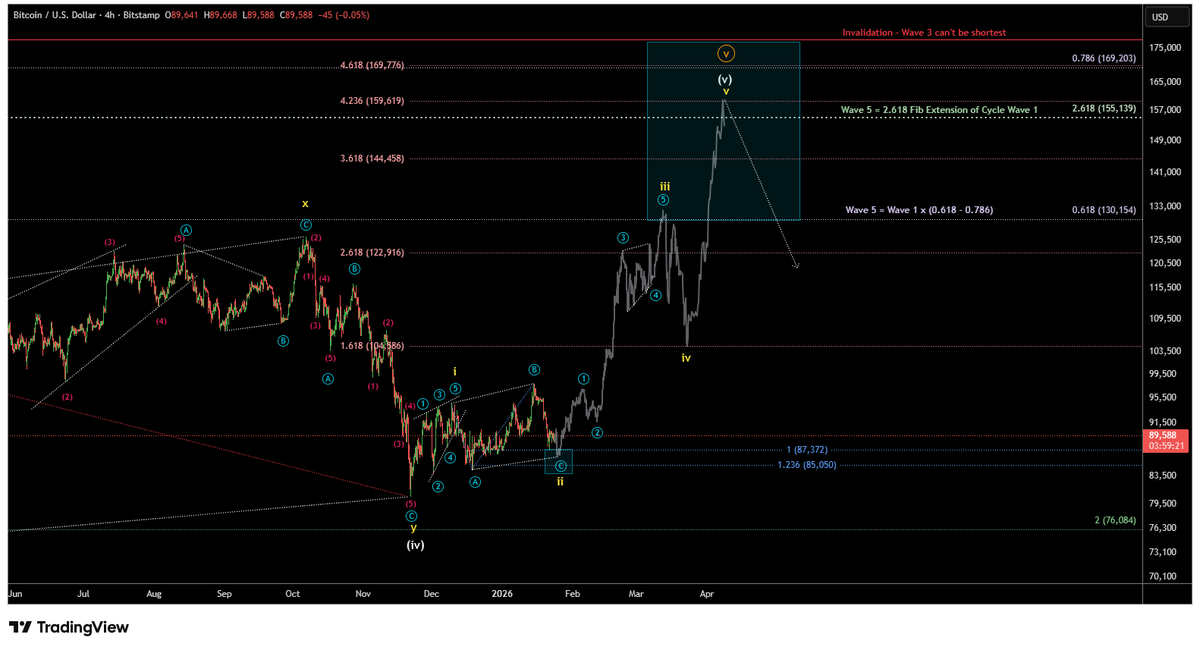Select the yellow iv wave label
The height and width of the screenshot is (650, 1200).
click(686, 357)
